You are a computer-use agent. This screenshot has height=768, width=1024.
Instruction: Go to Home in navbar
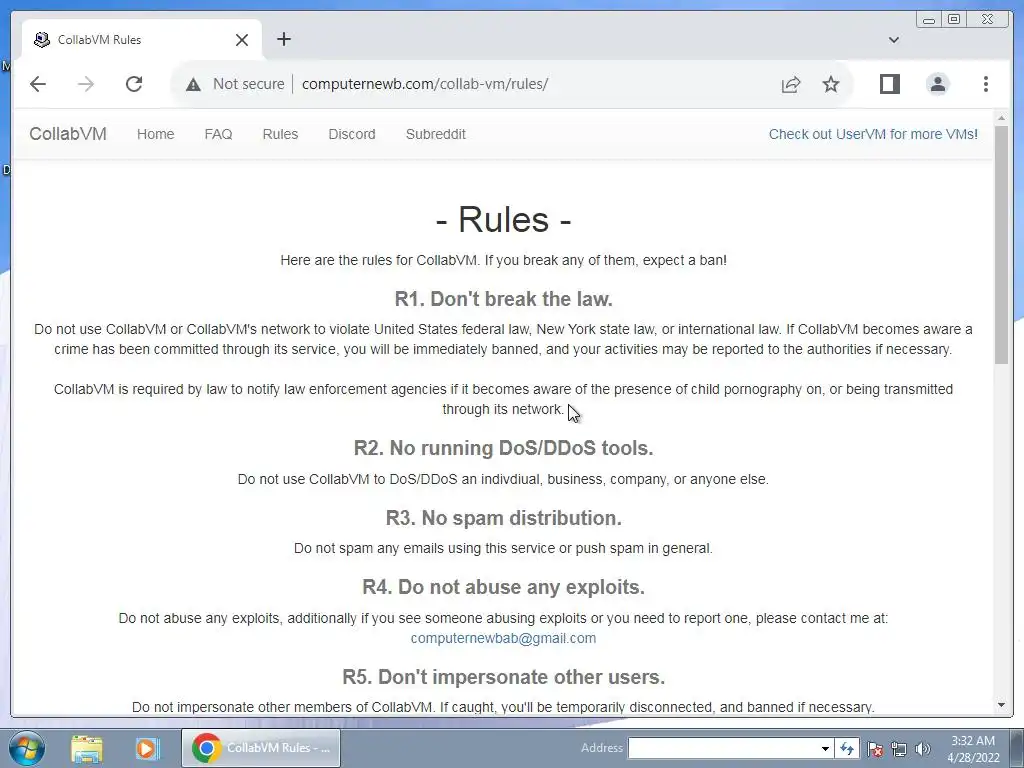click(x=155, y=134)
